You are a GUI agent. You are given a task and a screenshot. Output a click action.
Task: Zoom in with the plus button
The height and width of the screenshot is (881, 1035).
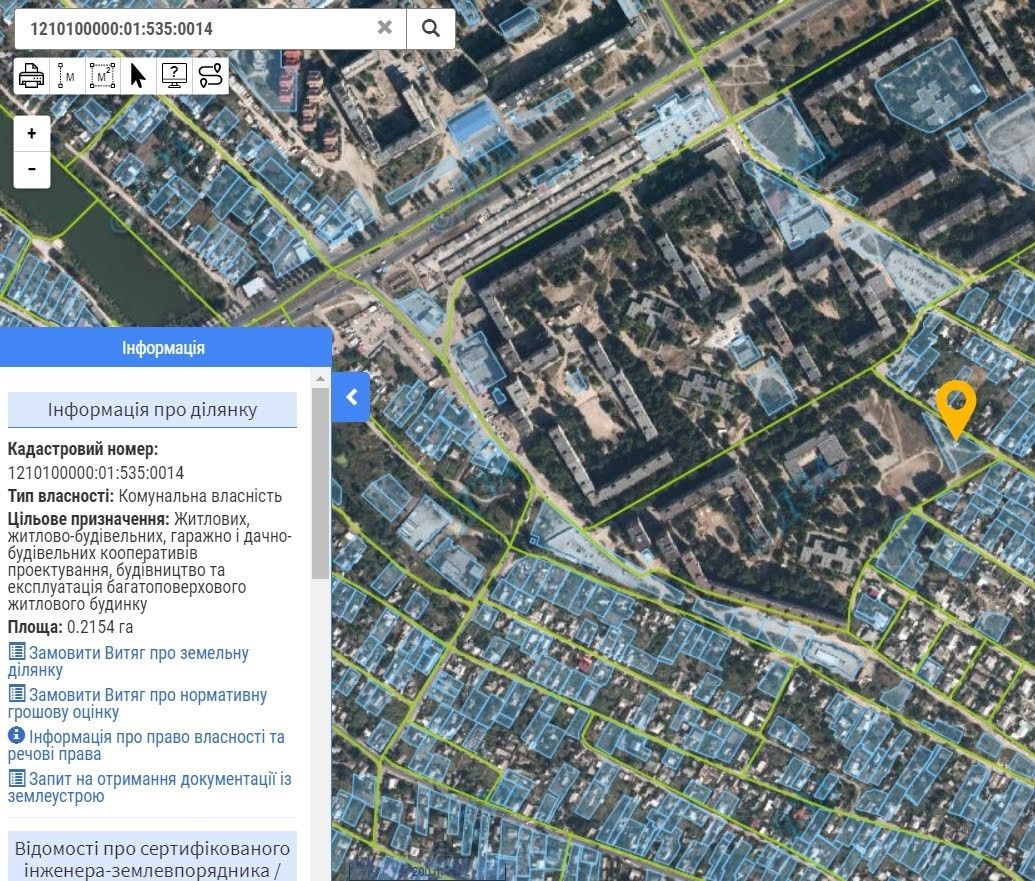(32, 134)
